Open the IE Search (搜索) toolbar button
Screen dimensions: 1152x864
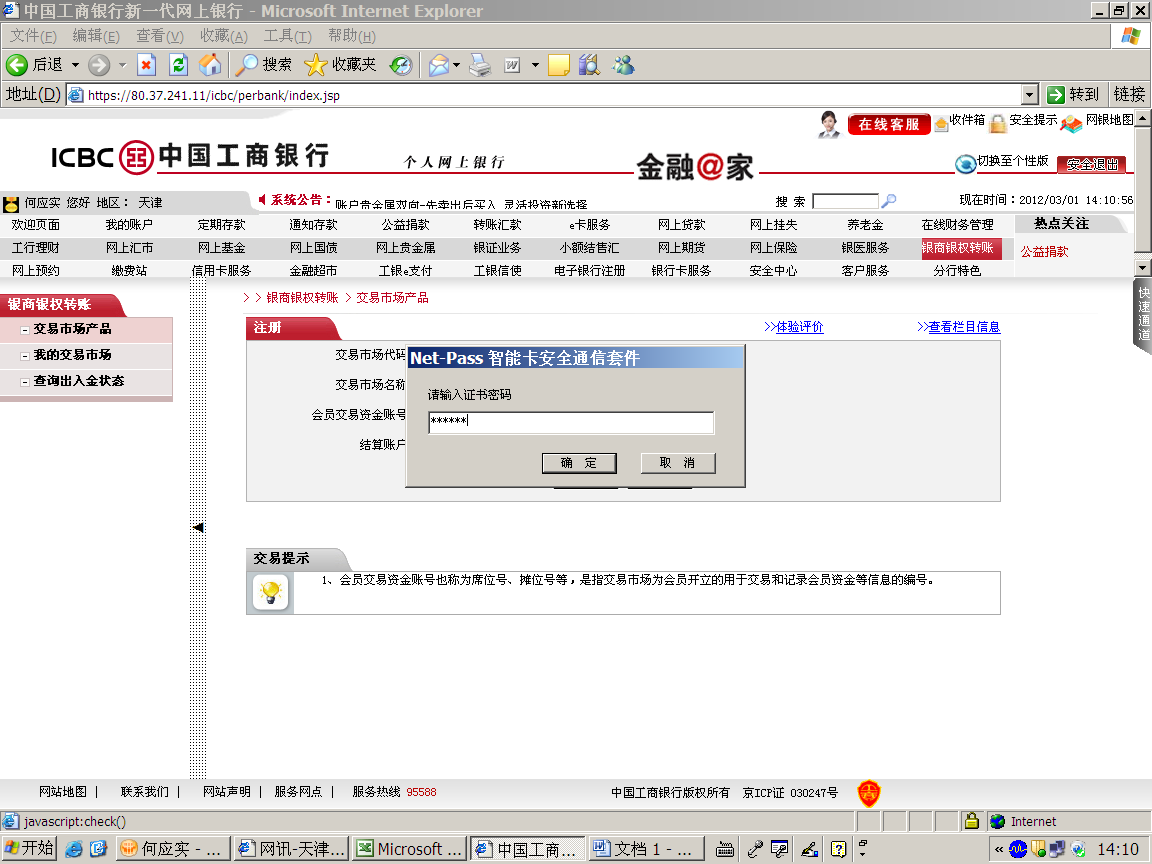coord(264,65)
